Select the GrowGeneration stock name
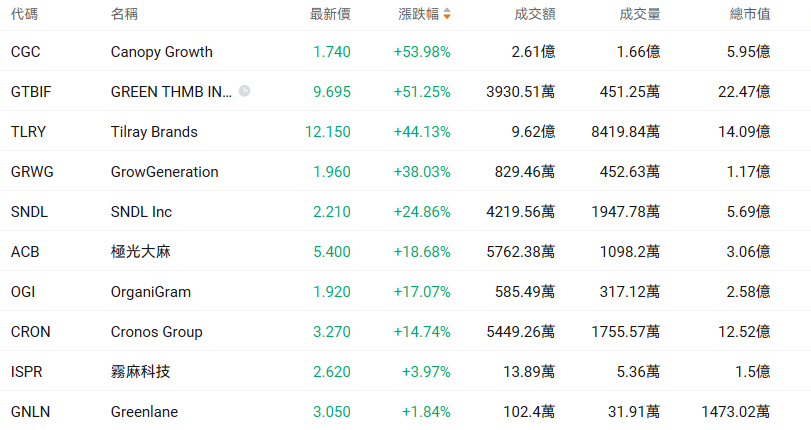 click(x=164, y=171)
